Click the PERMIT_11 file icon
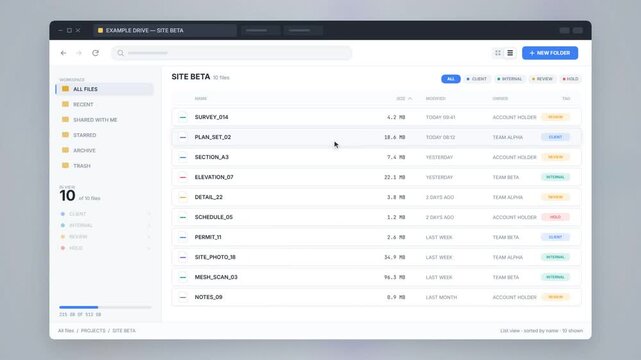641x360 pixels. coord(183,237)
